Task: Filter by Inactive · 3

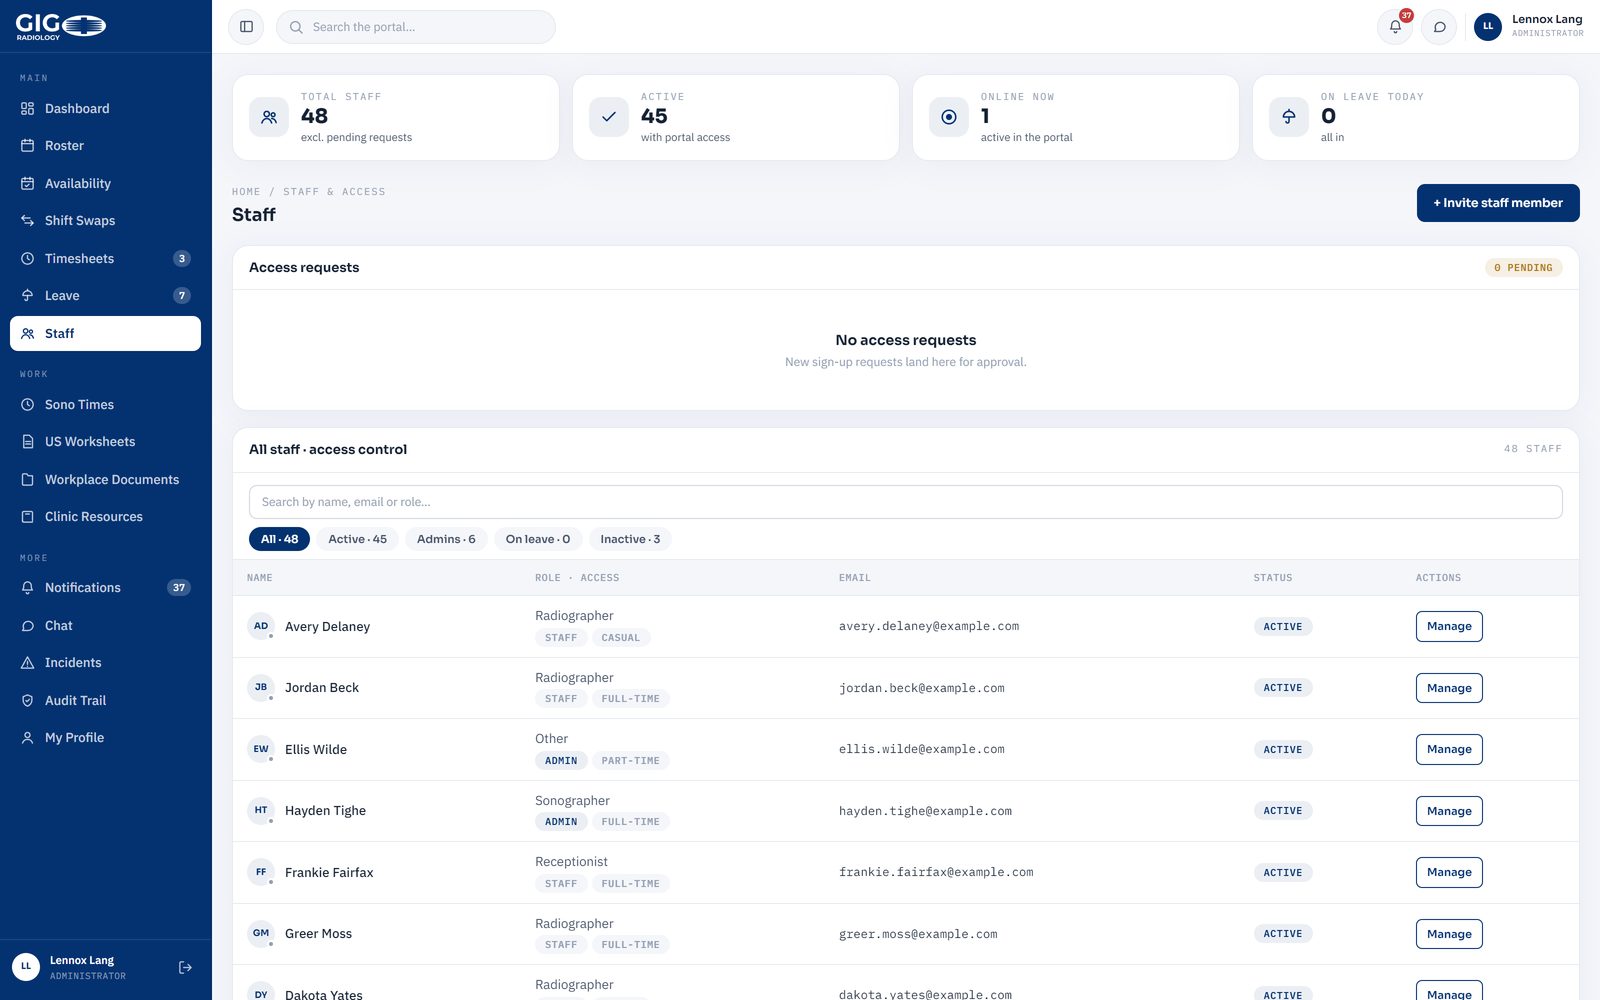Action: pos(630,539)
